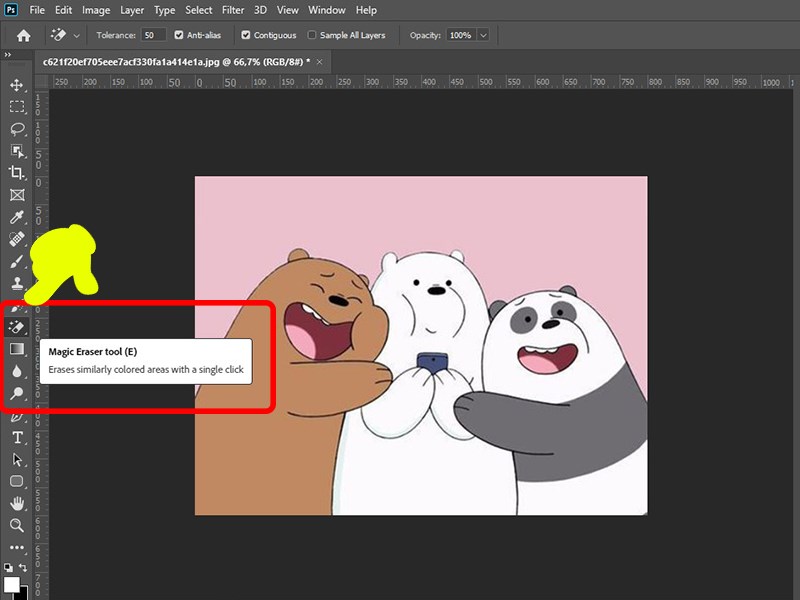Pick the Lasso tool

pyautogui.click(x=17, y=129)
